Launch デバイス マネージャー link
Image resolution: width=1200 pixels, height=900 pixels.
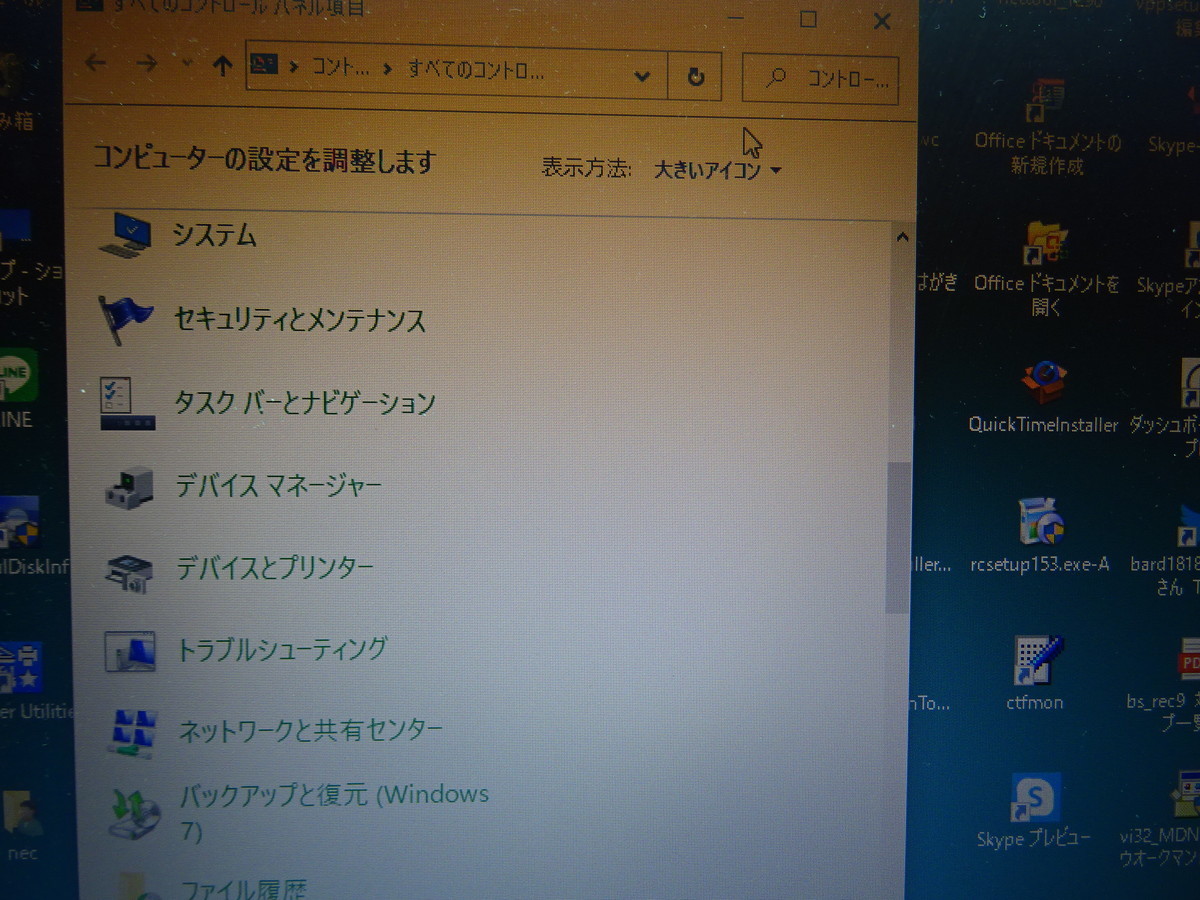point(279,487)
